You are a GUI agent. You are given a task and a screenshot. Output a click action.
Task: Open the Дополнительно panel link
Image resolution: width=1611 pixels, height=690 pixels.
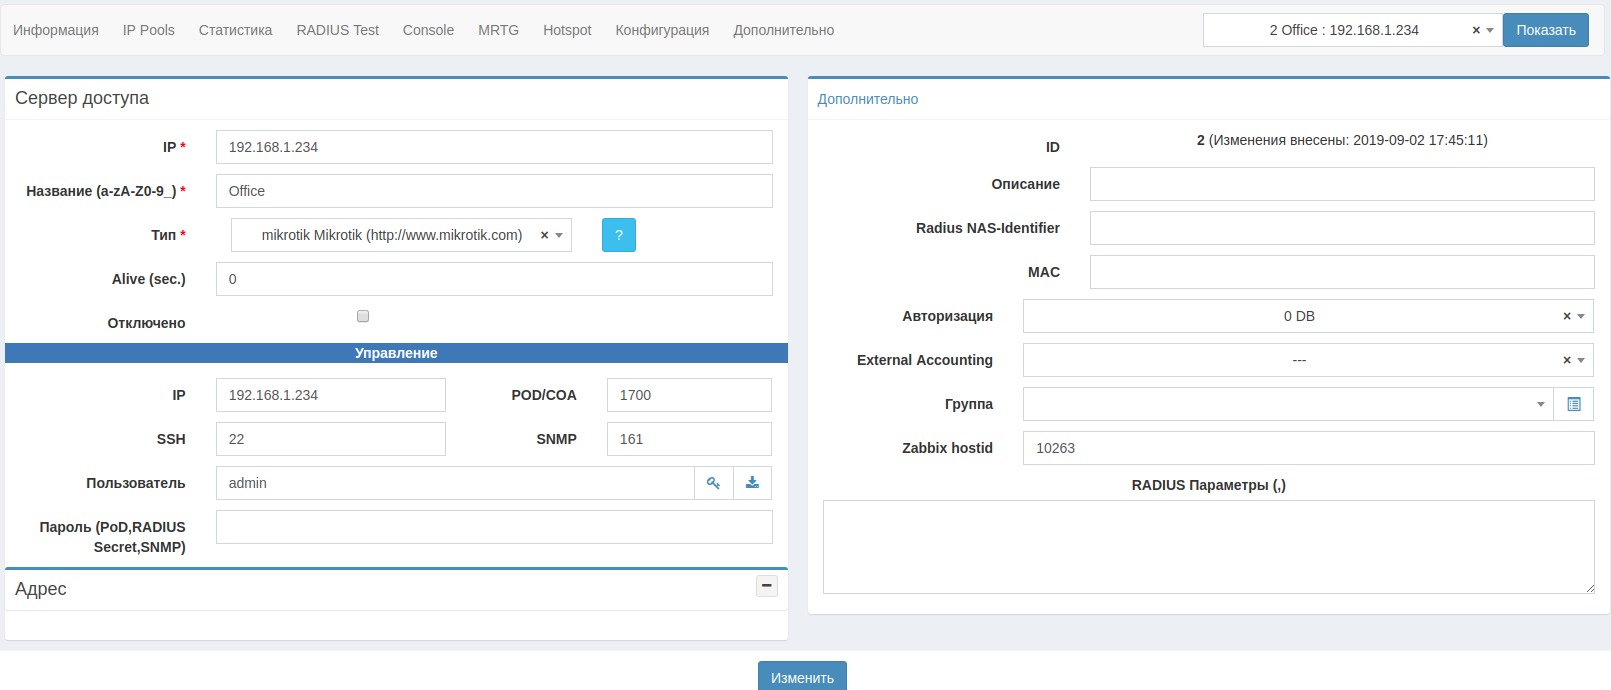[x=867, y=99]
